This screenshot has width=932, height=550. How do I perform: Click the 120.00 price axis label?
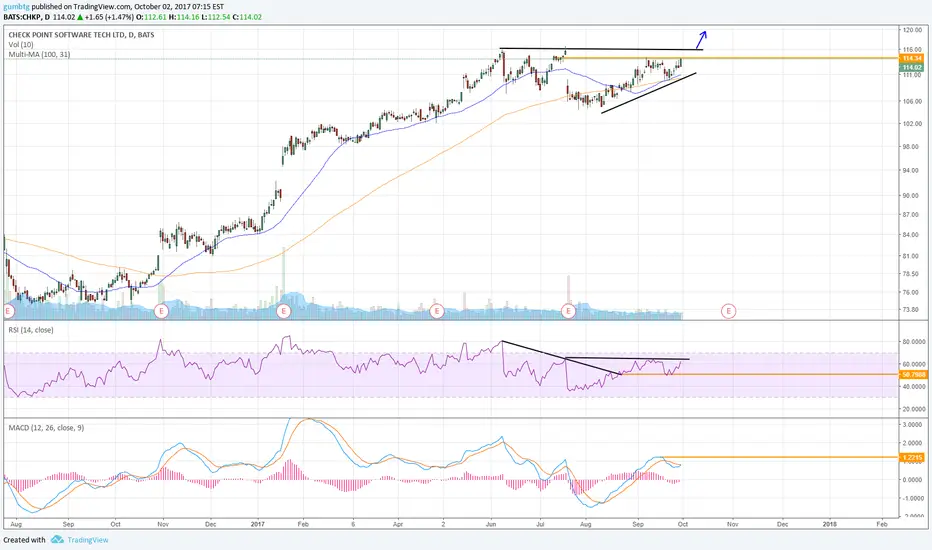[912, 30]
